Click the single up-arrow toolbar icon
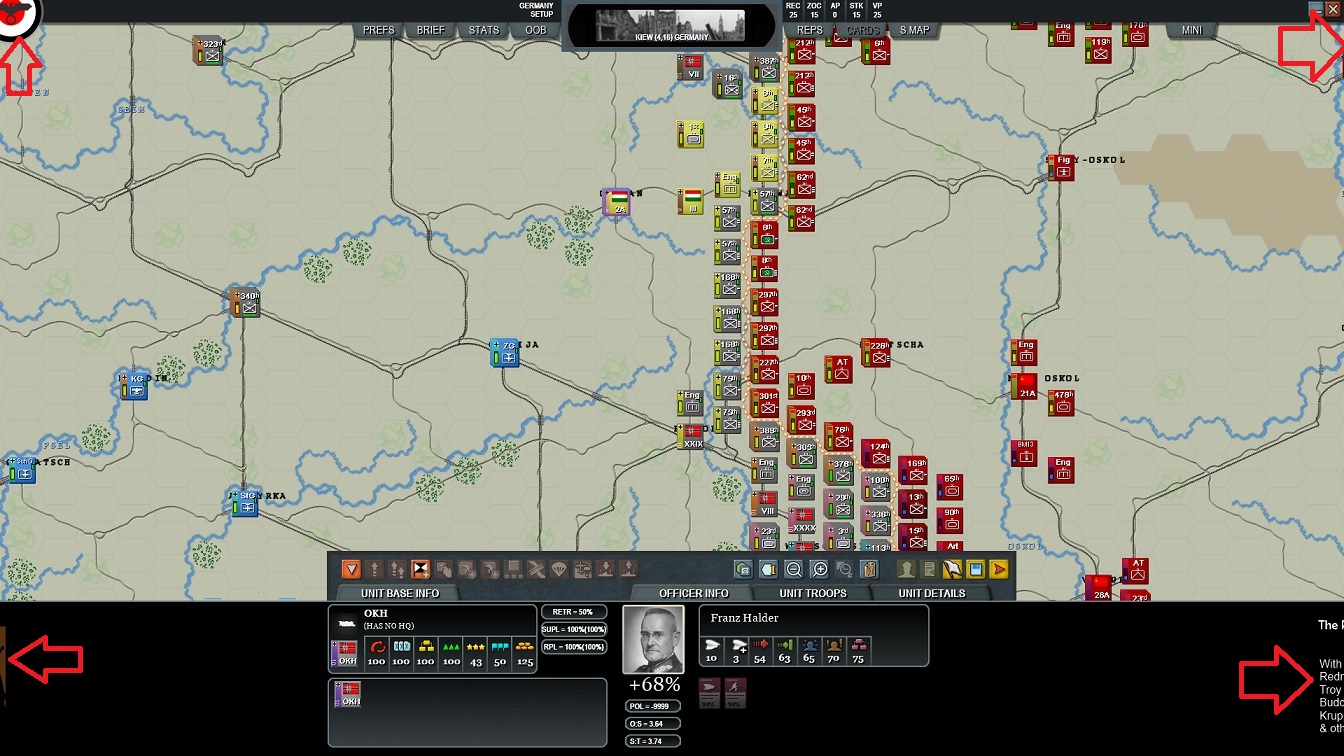This screenshot has width=1344, height=756. [x=375, y=569]
